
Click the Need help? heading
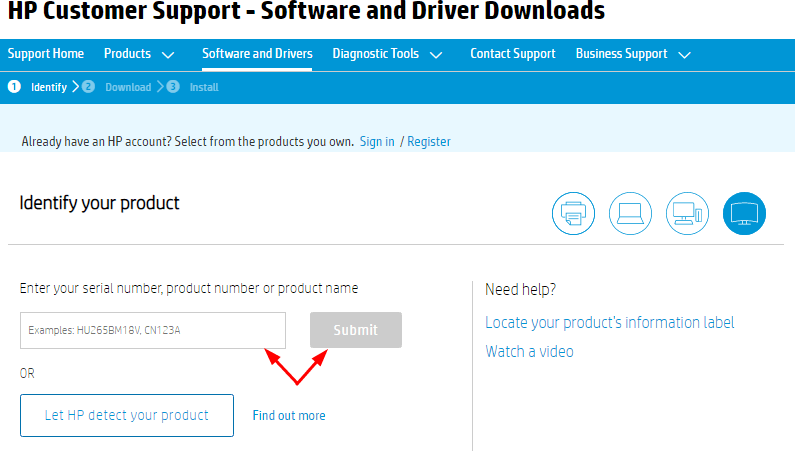click(521, 289)
